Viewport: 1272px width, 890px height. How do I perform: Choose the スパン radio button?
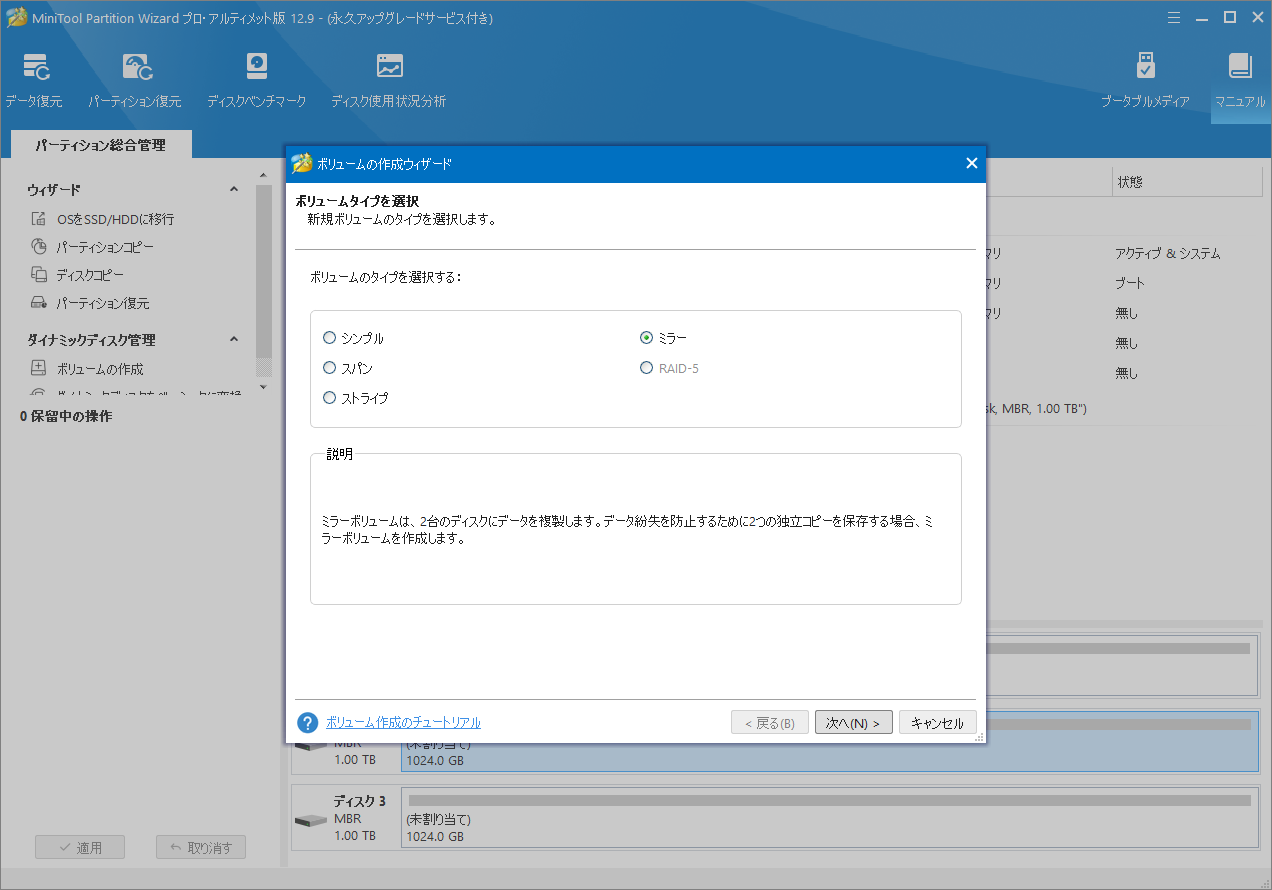[330, 369]
